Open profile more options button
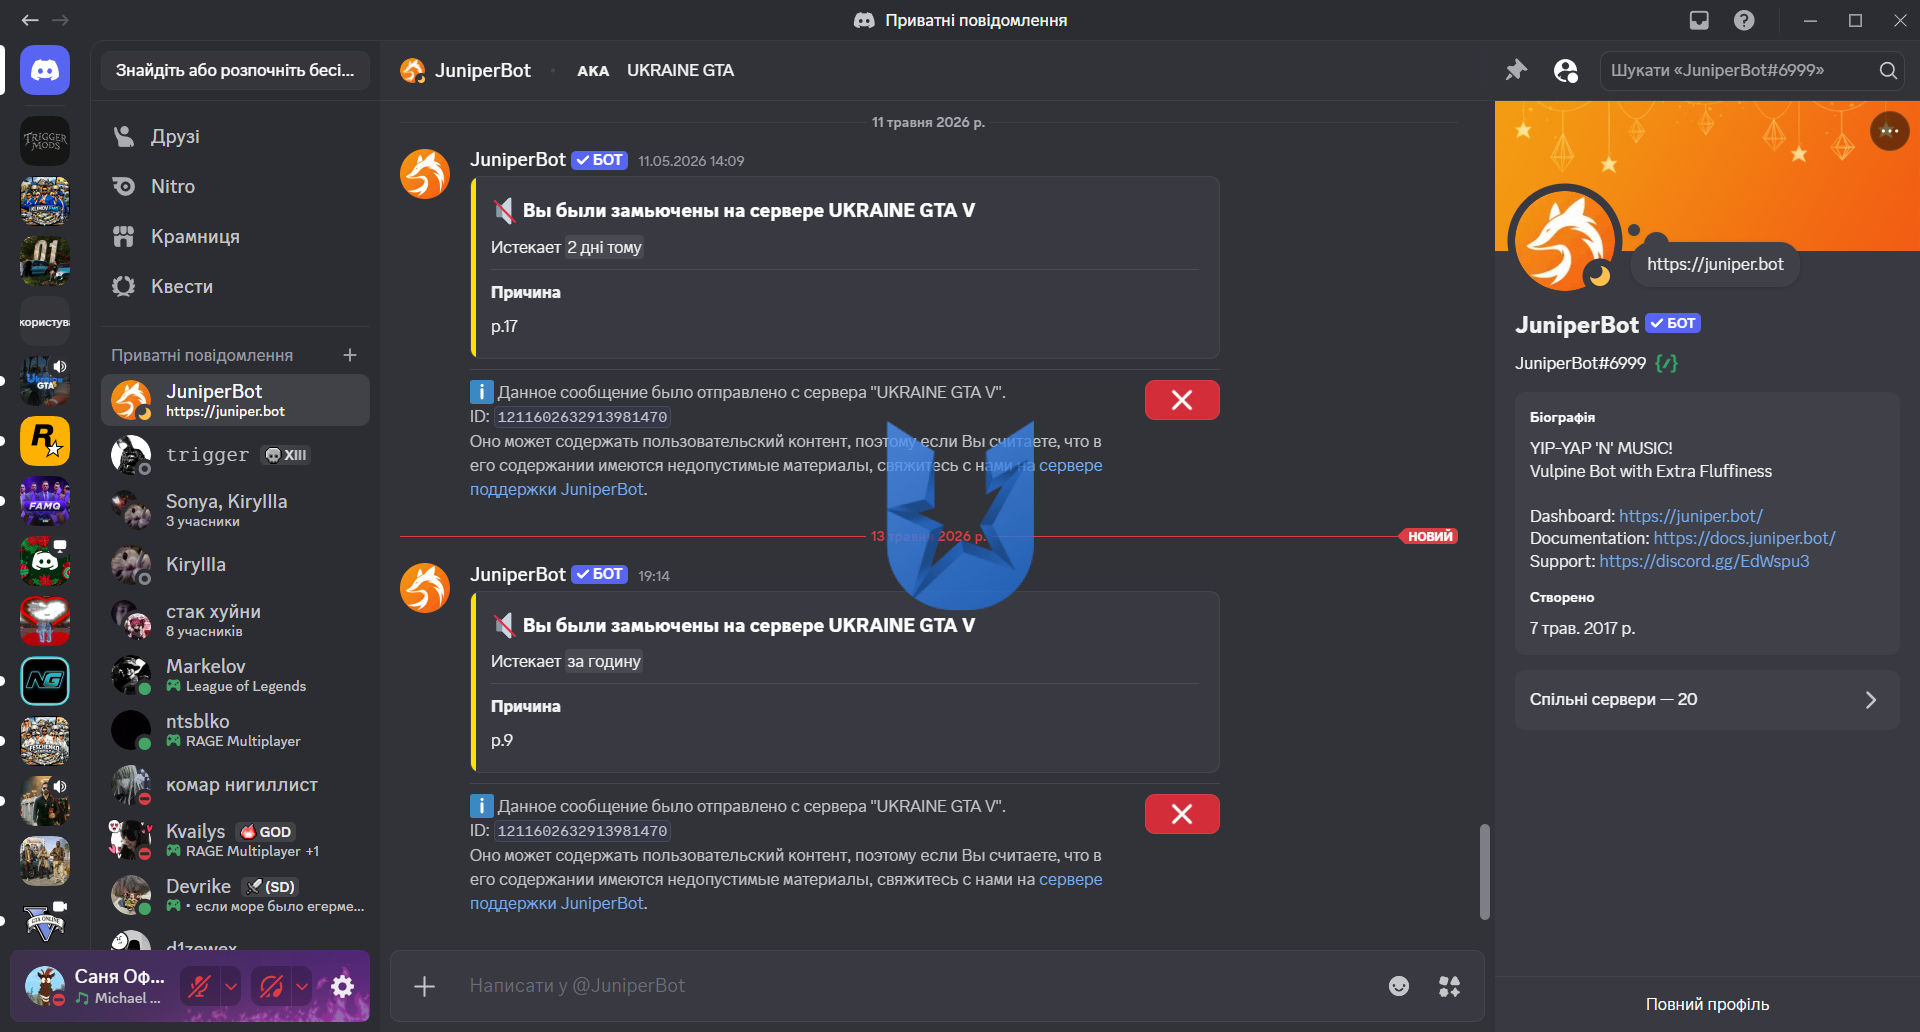 pos(1889,131)
